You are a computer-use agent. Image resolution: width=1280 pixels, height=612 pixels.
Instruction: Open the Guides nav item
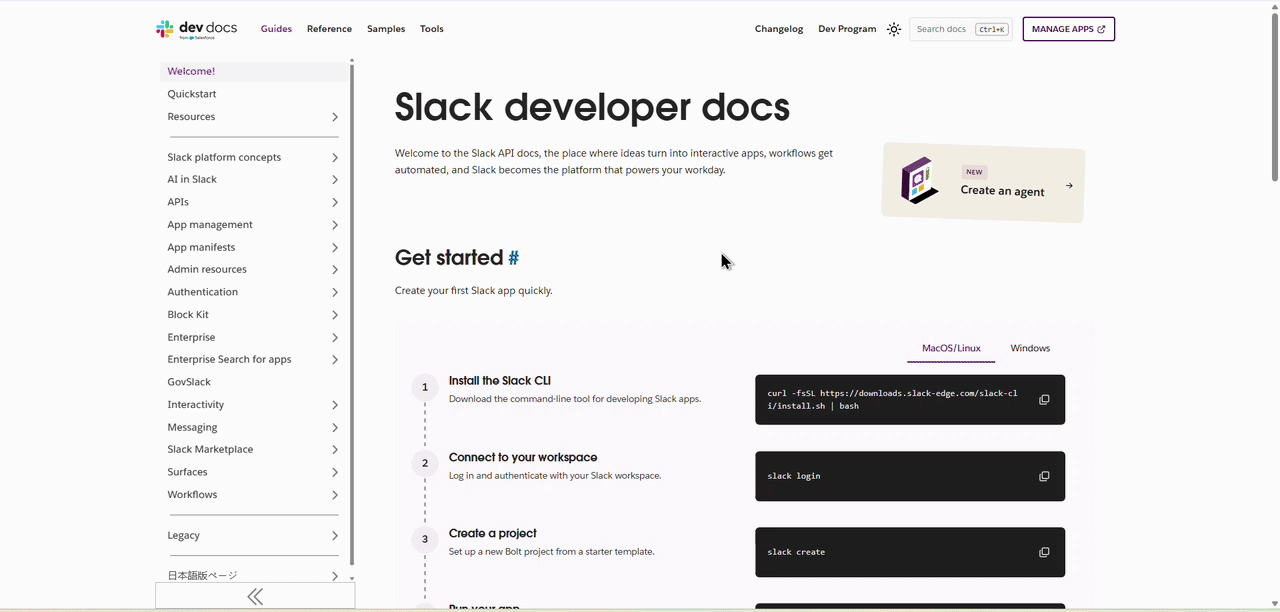coord(276,29)
